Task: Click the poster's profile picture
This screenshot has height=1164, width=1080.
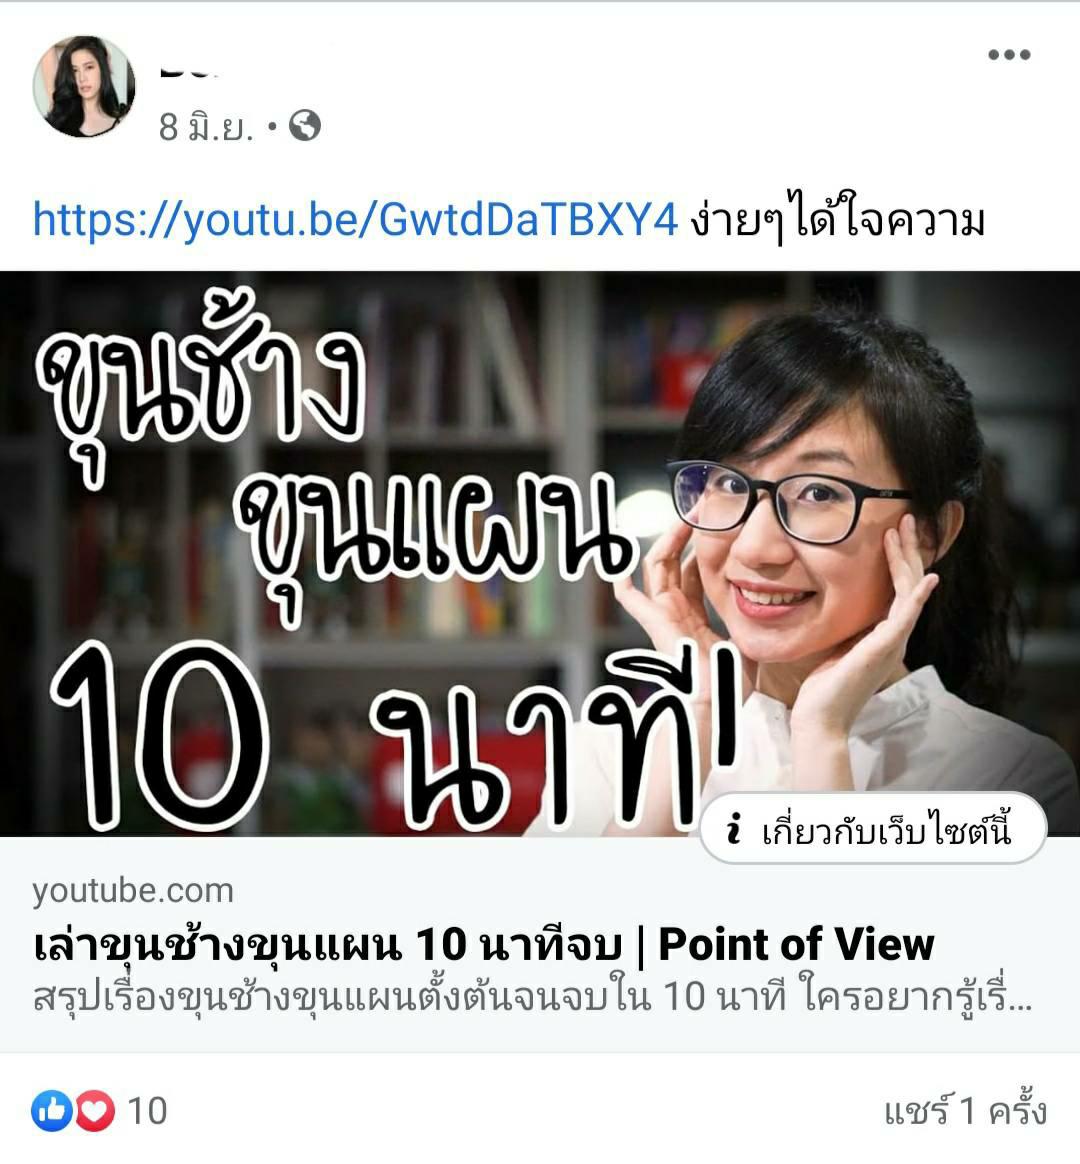Action: point(85,86)
